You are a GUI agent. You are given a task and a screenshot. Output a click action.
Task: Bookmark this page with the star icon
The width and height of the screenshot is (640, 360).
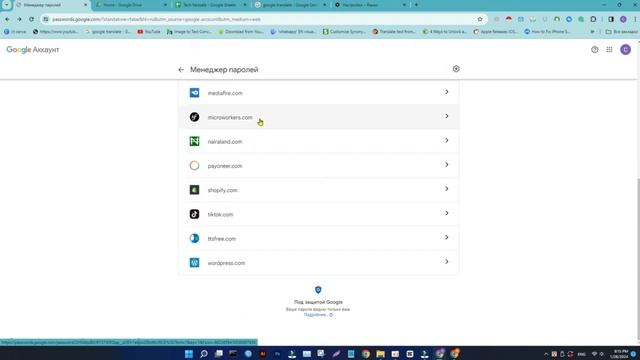[480, 19]
